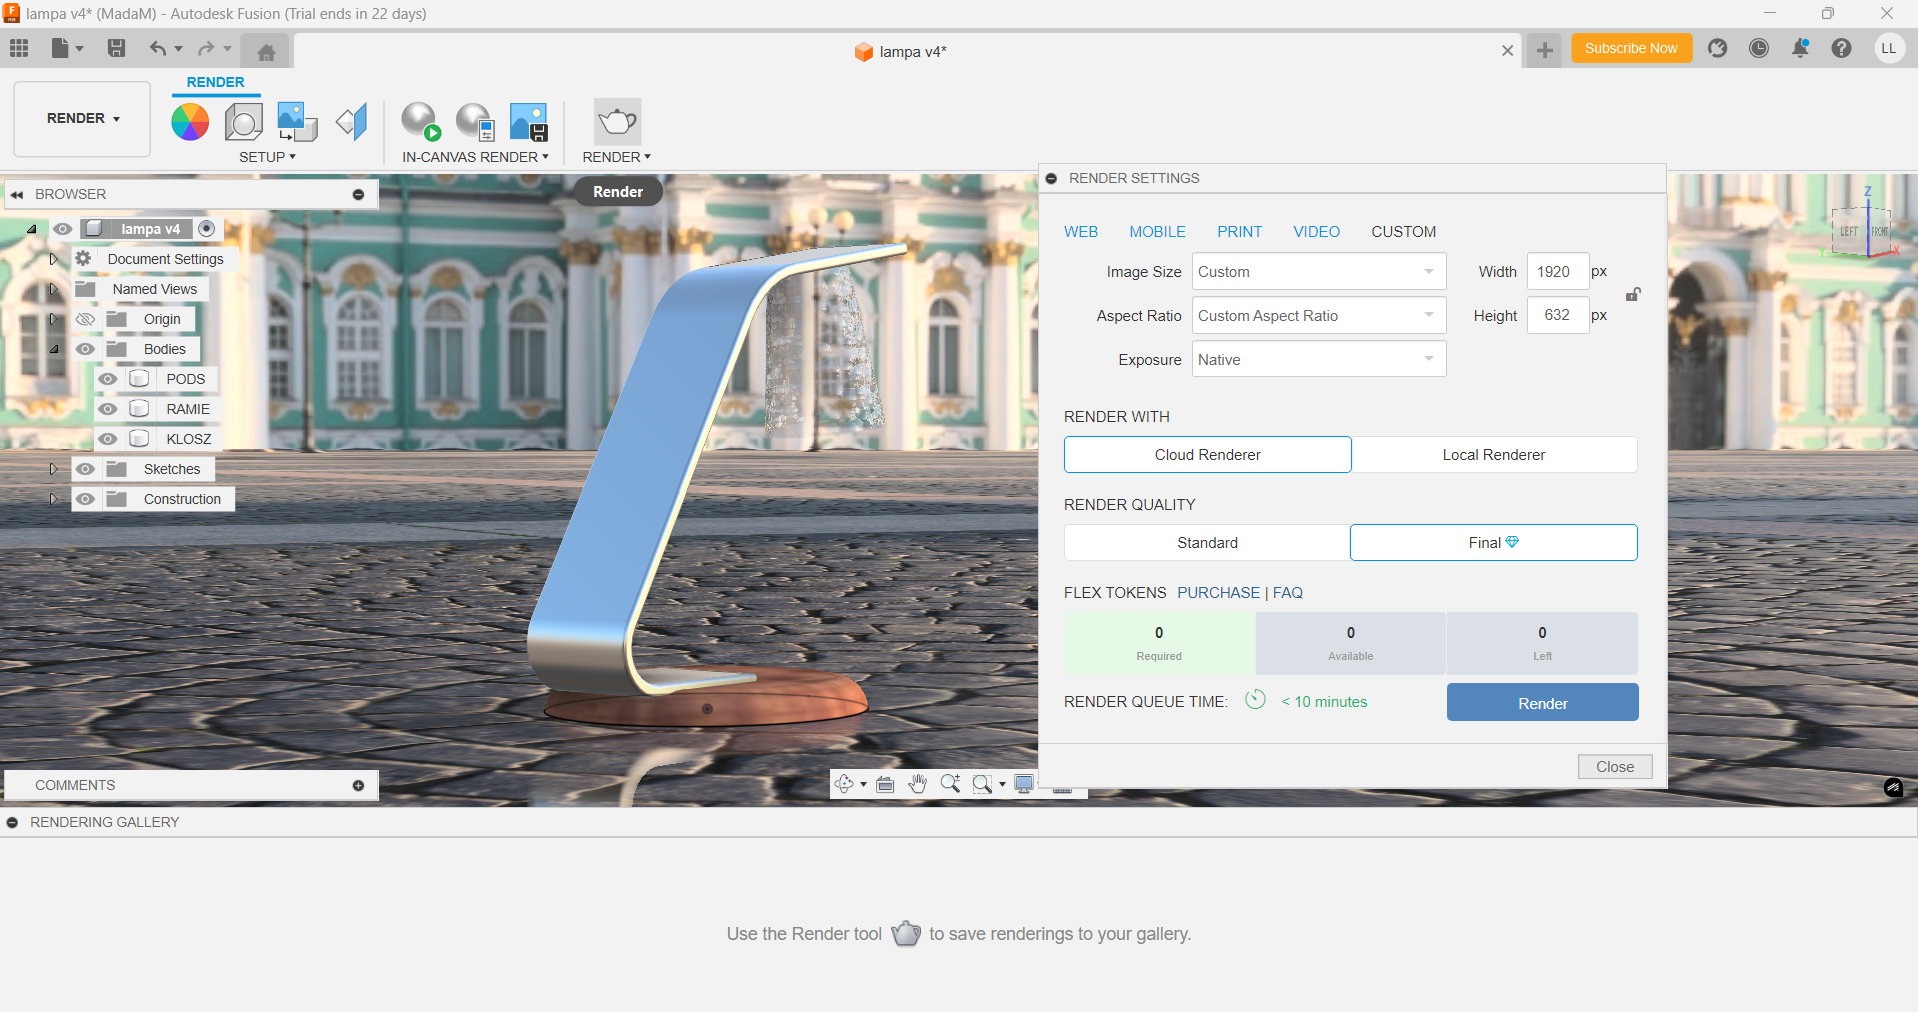Set render quality to Standard
The height and width of the screenshot is (1012, 1918).
pyautogui.click(x=1207, y=543)
